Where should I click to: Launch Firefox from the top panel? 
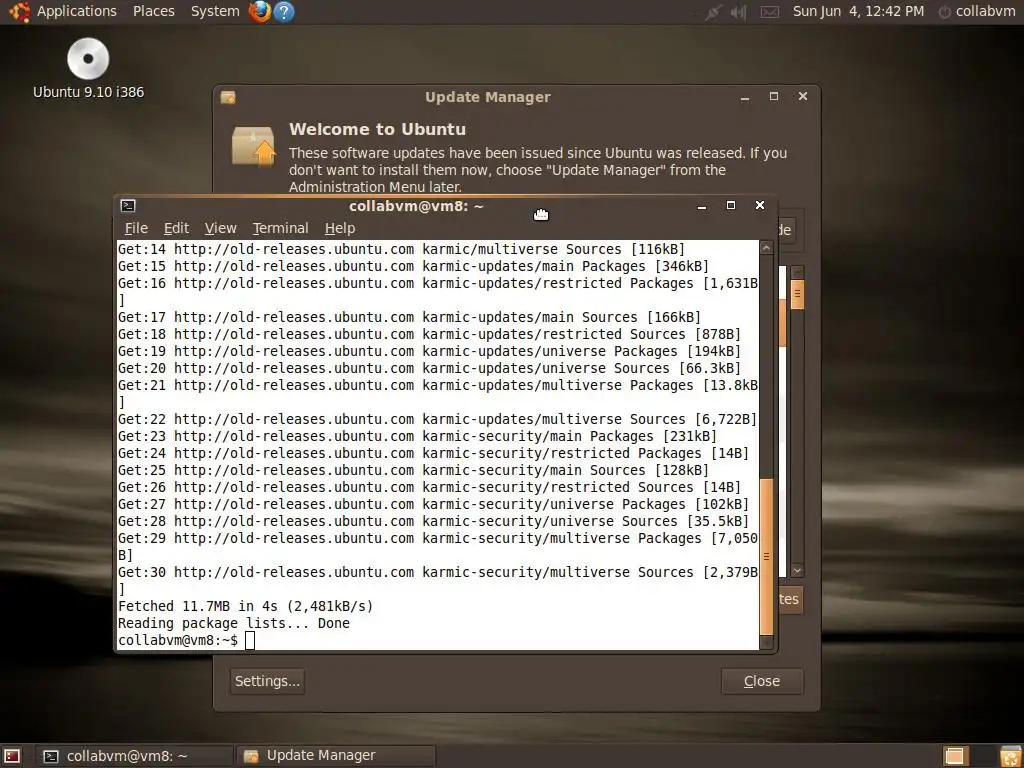click(259, 11)
